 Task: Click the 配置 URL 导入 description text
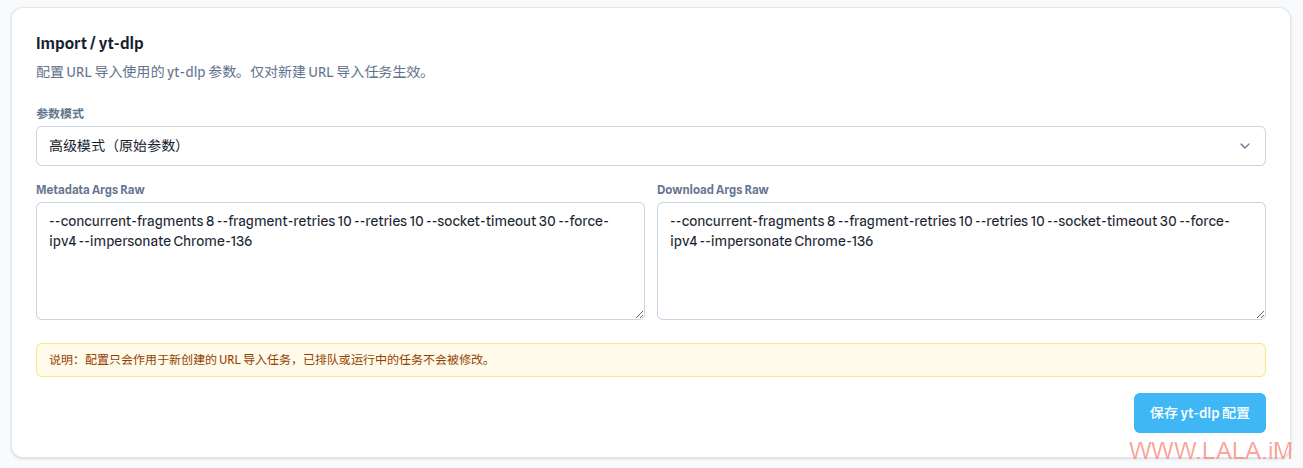point(232,73)
